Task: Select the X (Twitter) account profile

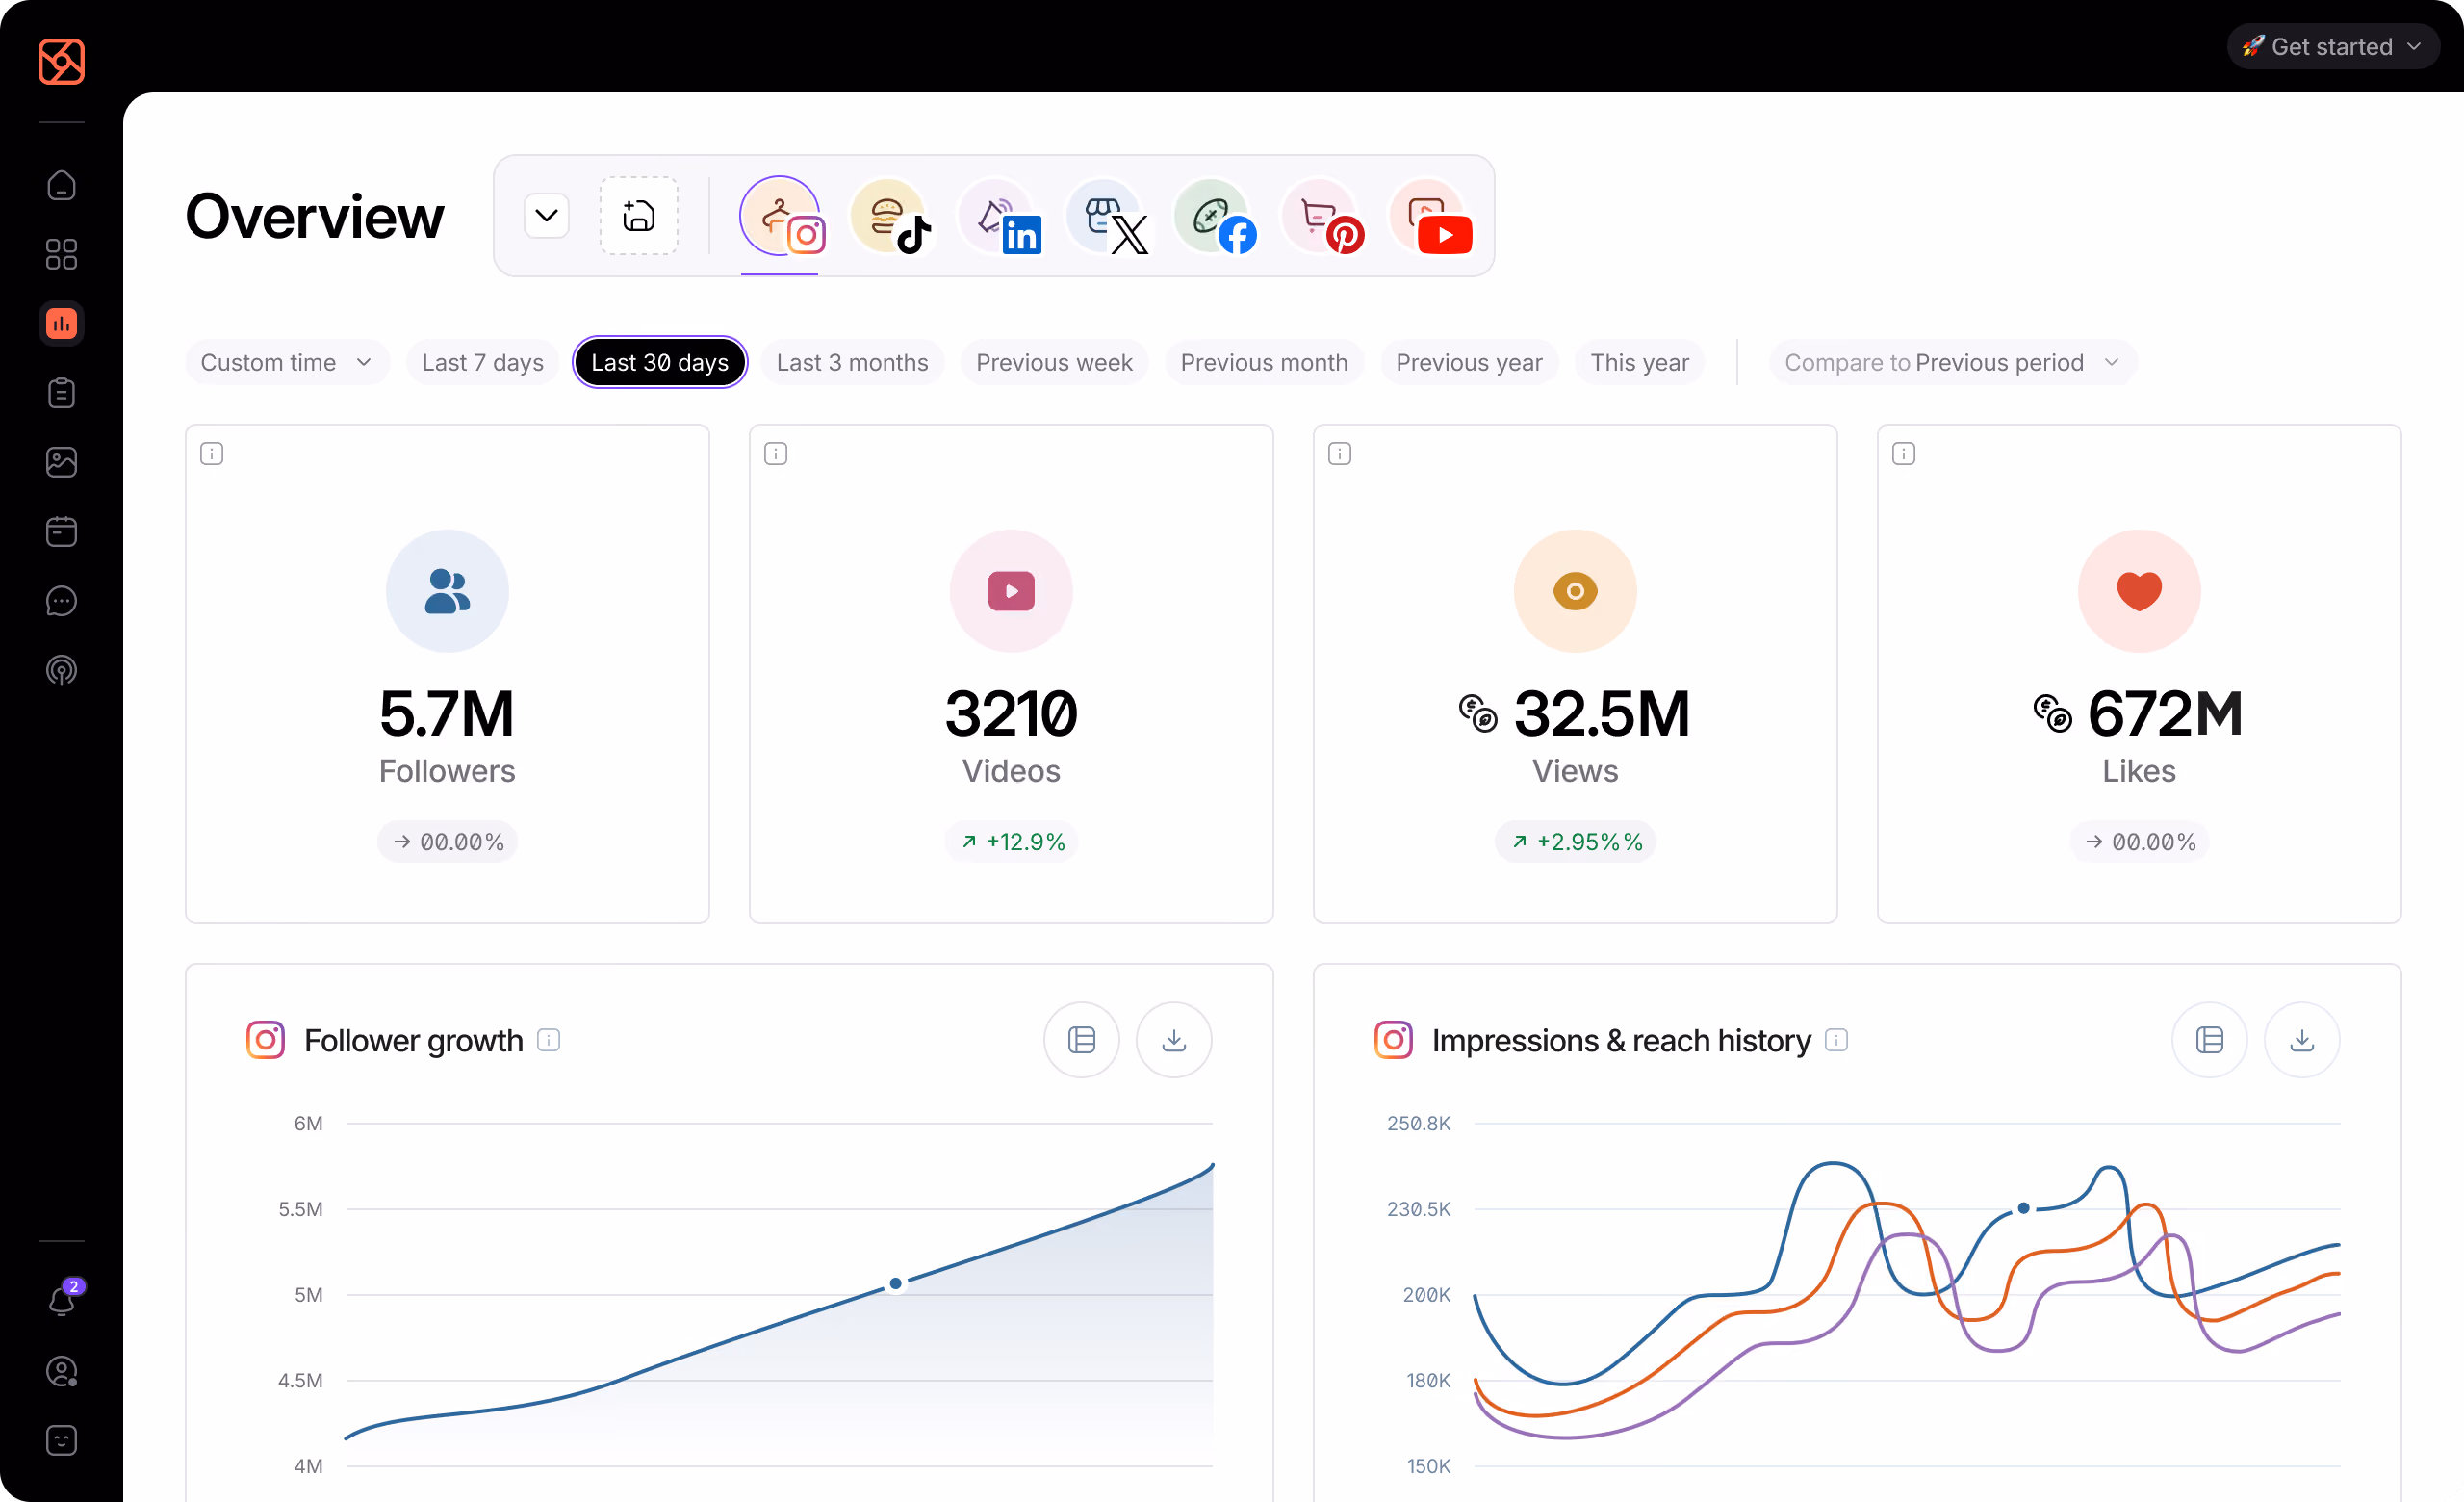Action: point(1107,216)
